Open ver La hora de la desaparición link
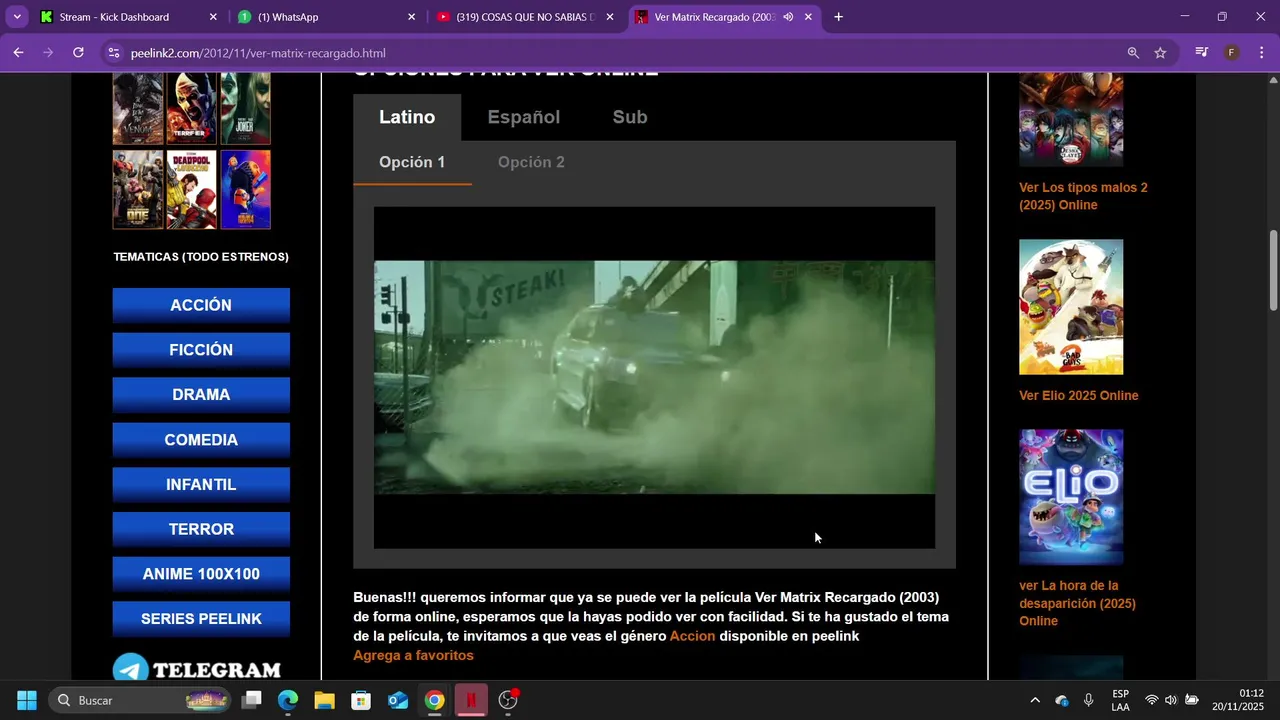This screenshot has width=1280, height=720. point(1077,603)
